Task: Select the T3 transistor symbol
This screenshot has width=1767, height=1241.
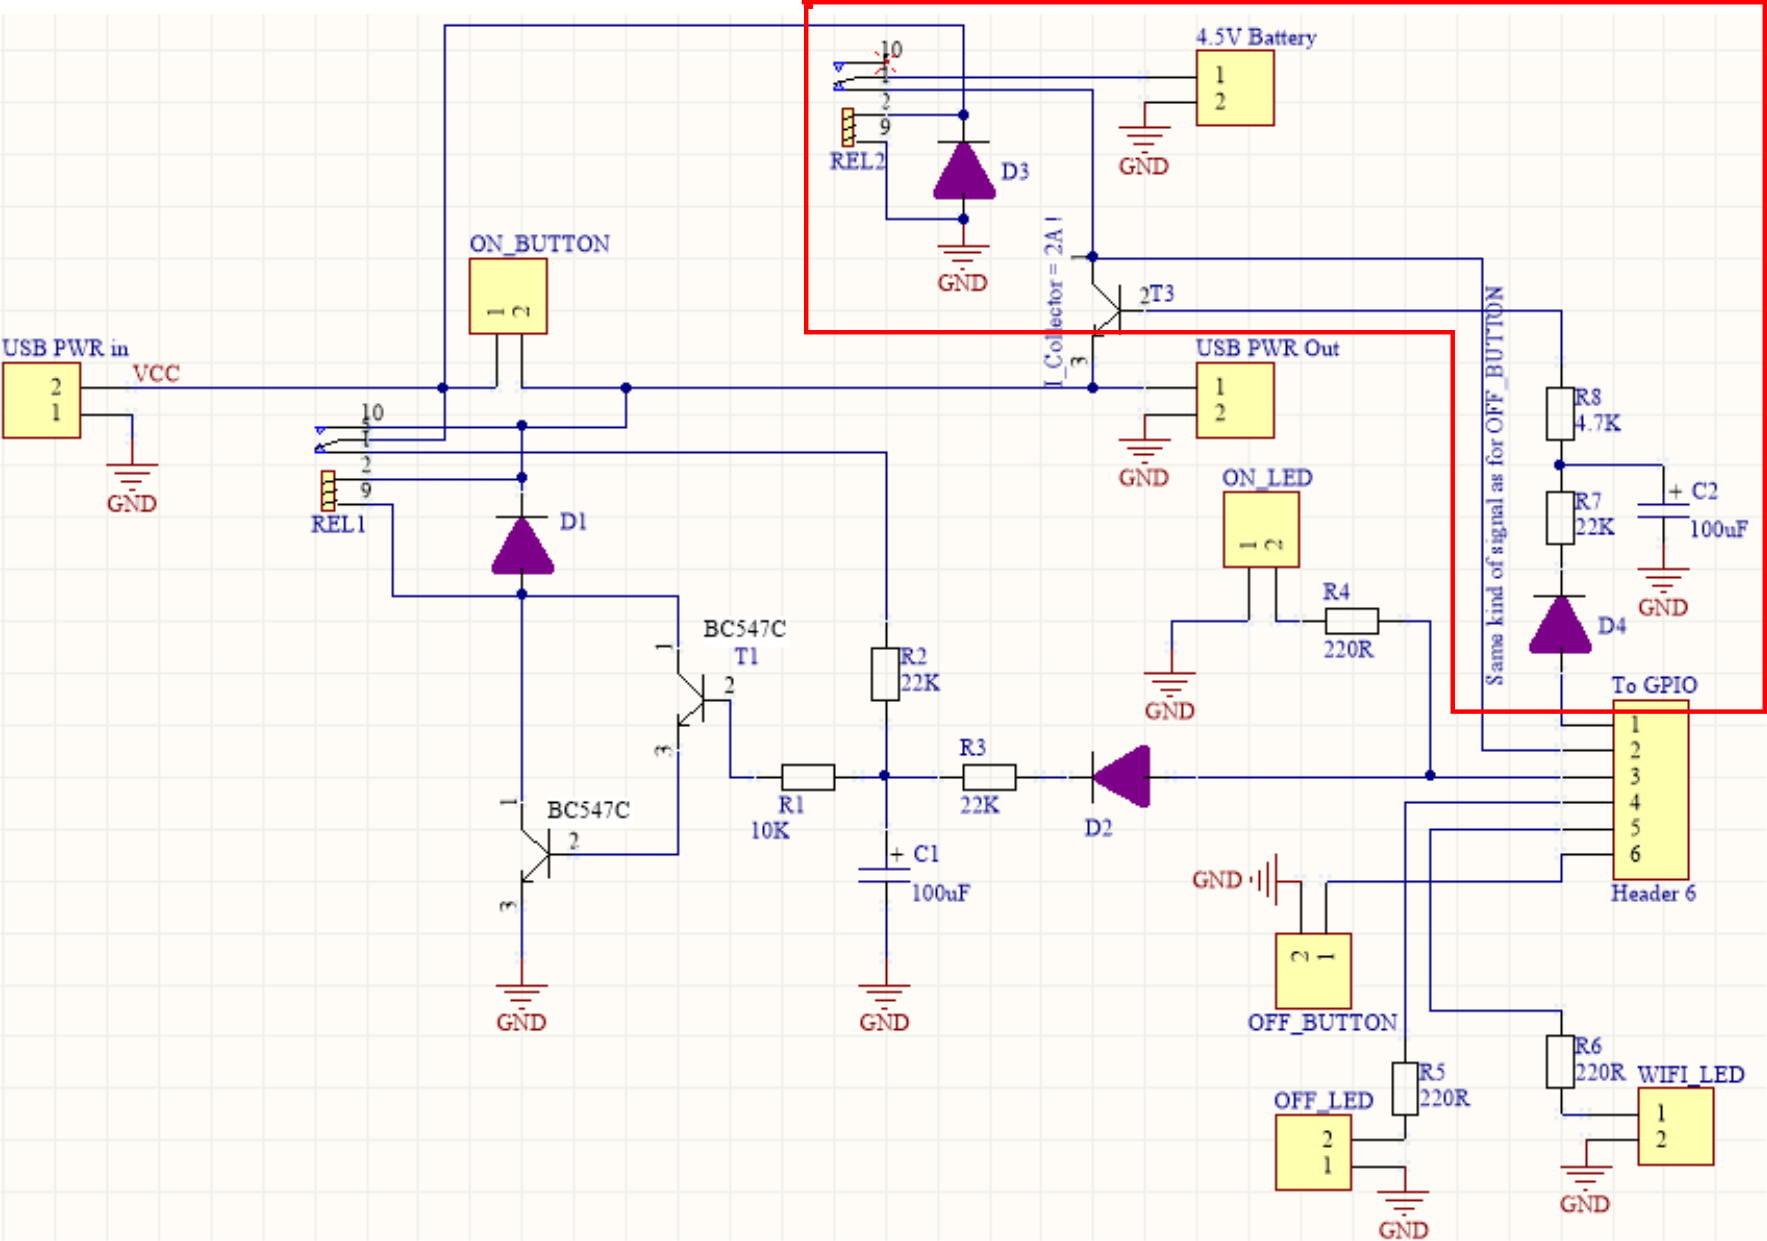Action: (1106, 310)
